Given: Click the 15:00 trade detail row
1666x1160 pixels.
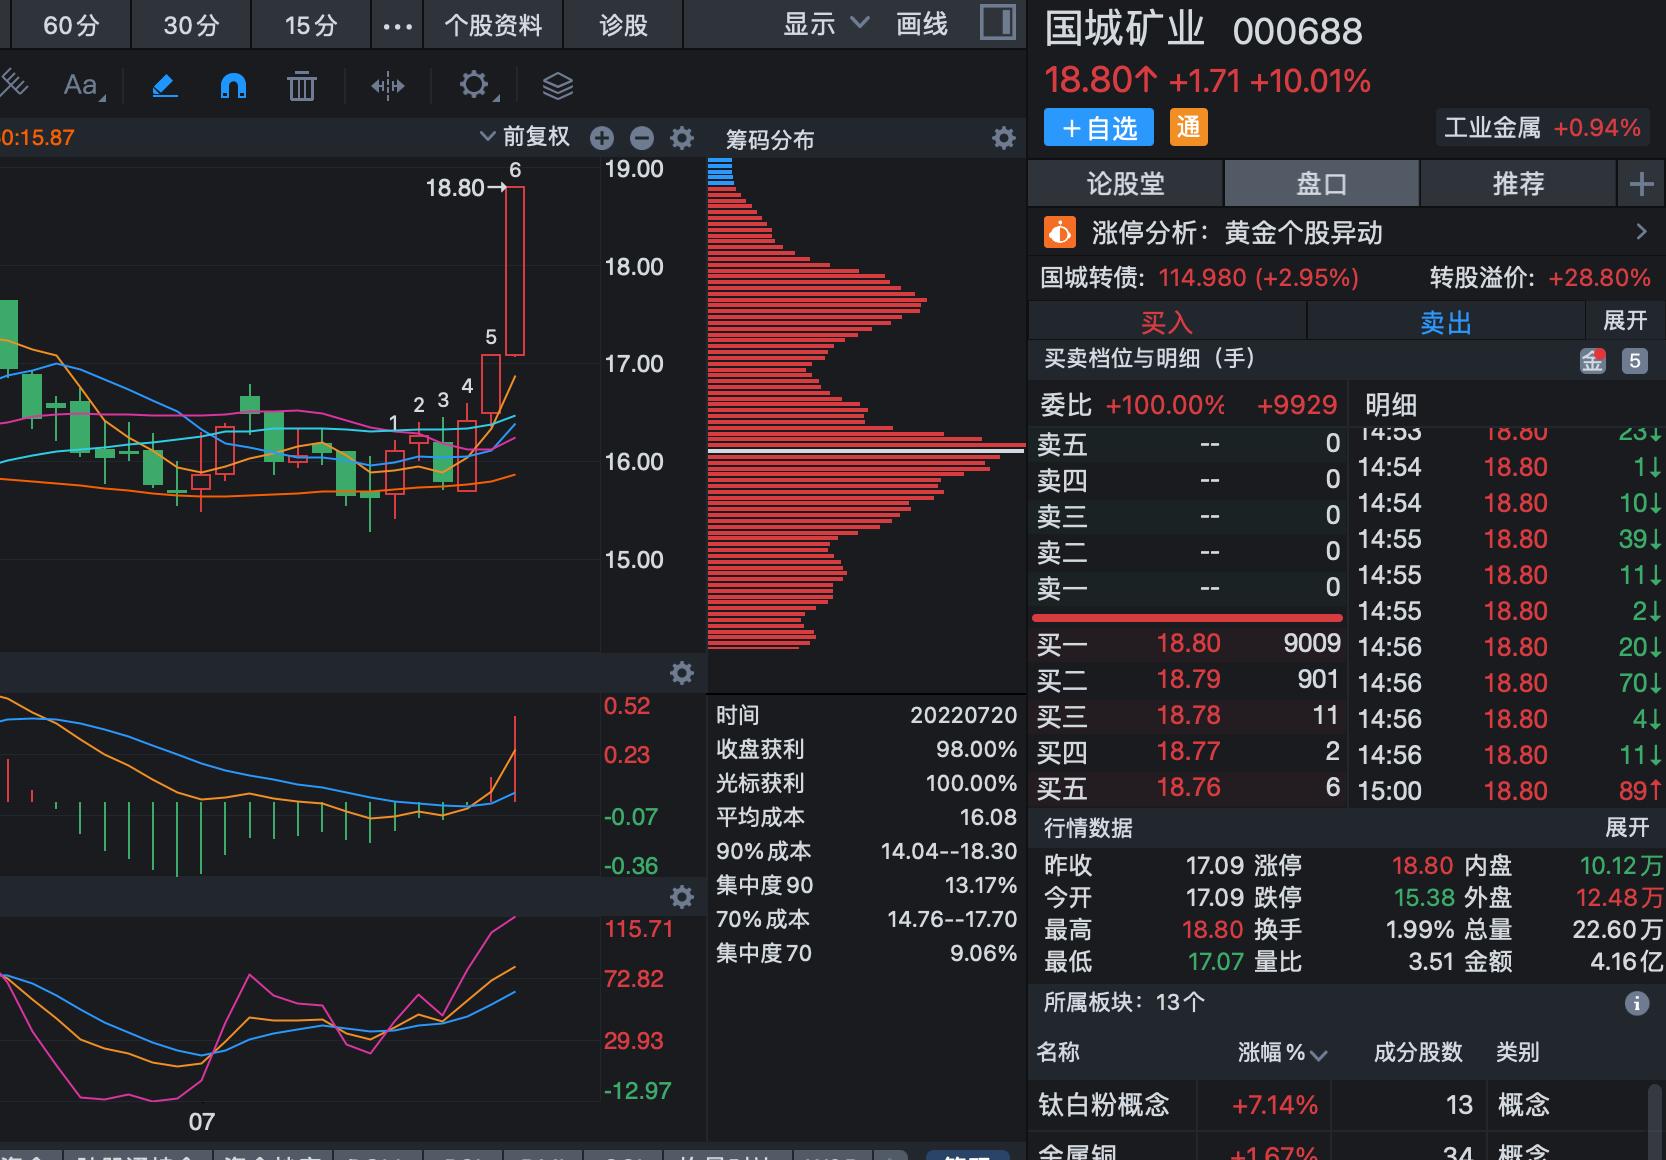Looking at the screenshot, I should 1510,791.
